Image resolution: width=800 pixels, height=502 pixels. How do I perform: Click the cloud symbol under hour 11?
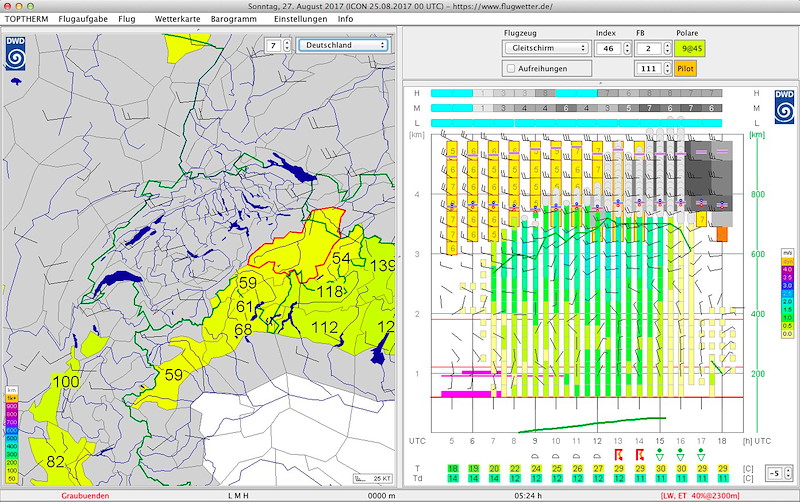pos(577,456)
